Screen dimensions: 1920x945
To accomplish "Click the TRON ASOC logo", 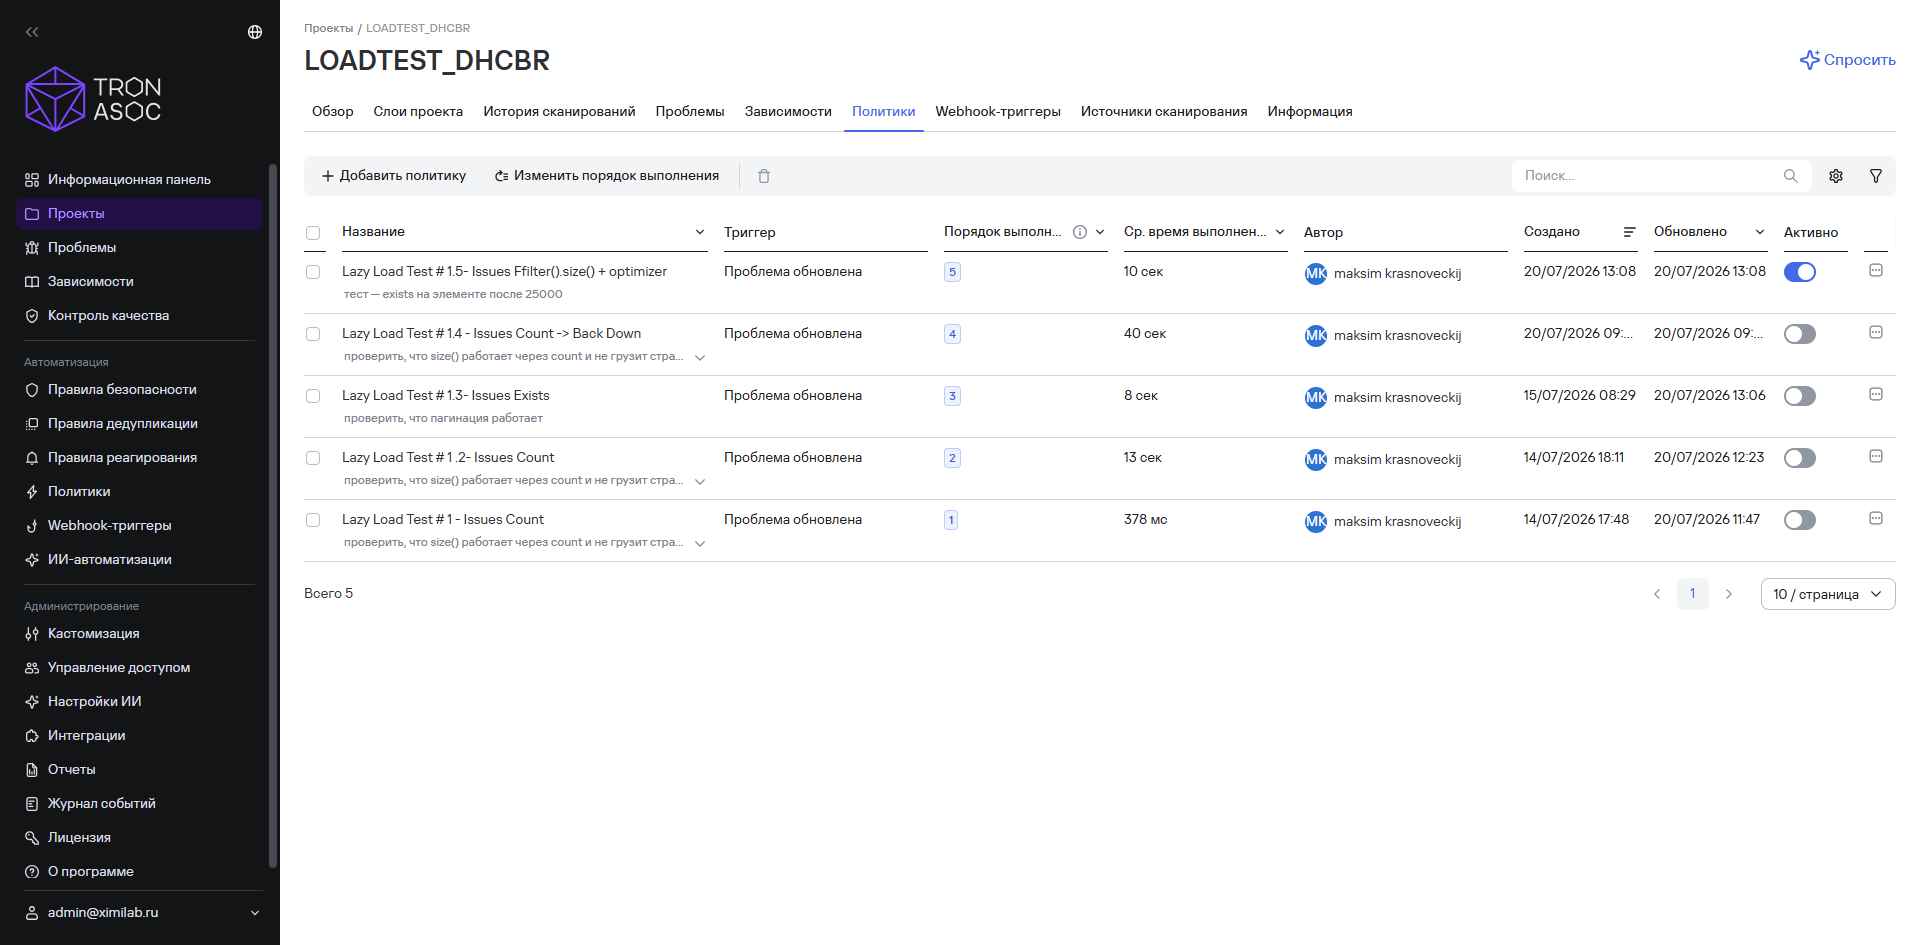I will (93, 99).
